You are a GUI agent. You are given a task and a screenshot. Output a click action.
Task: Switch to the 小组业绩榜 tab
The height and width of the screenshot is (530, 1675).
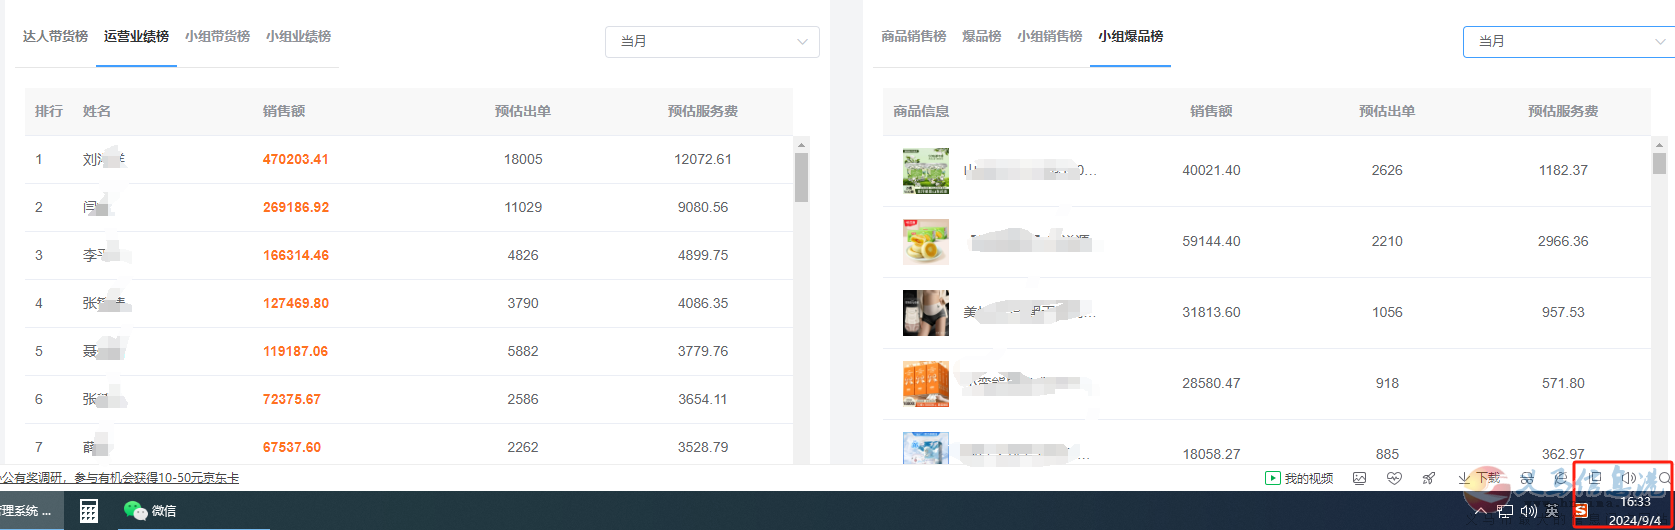(298, 36)
